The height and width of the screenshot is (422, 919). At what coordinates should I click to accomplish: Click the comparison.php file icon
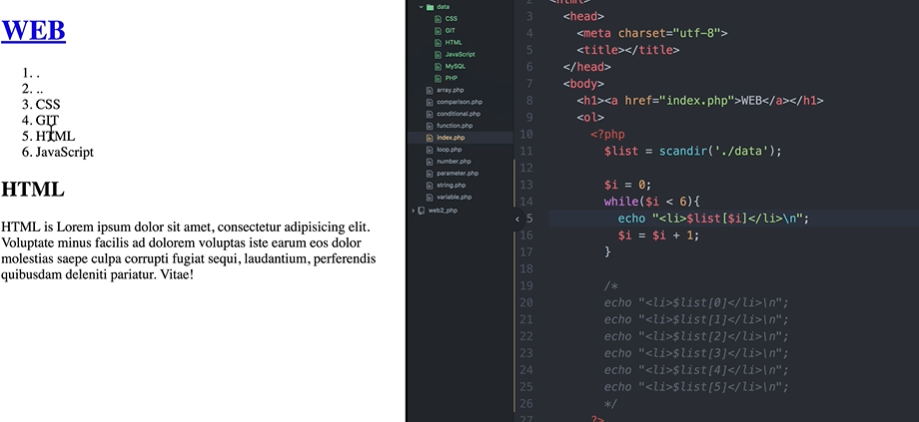[430, 102]
